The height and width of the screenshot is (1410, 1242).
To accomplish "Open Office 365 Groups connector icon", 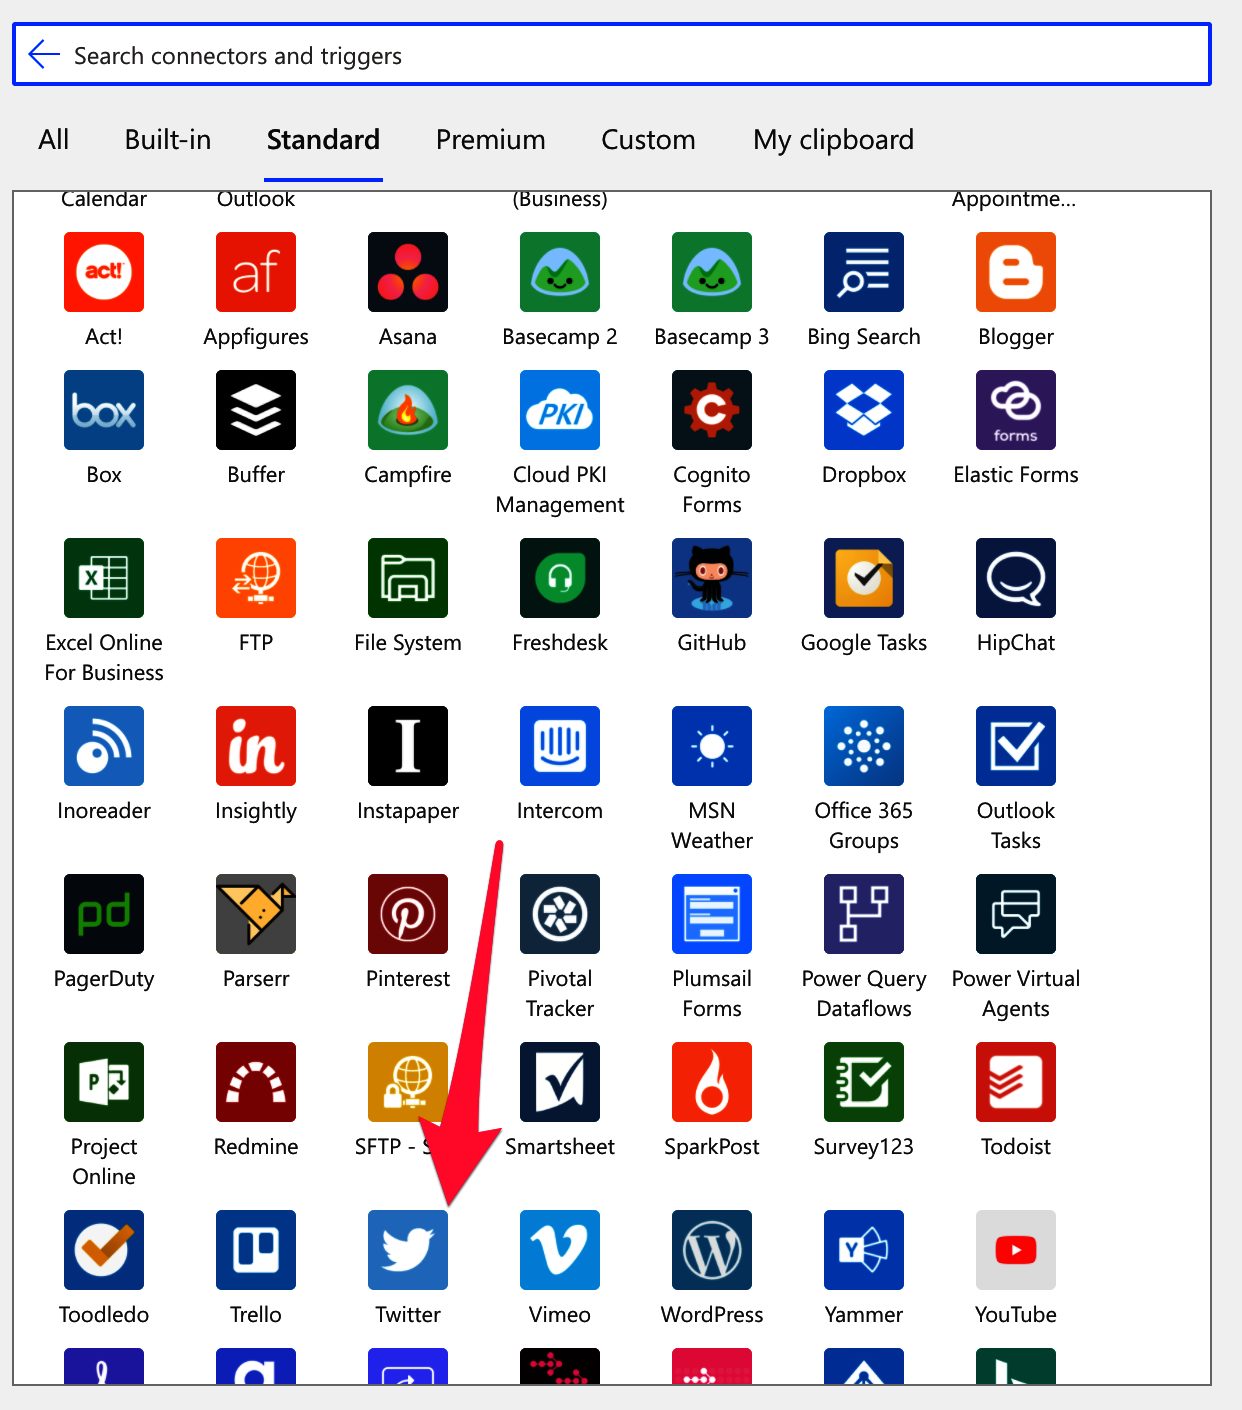I will click(864, 746).
